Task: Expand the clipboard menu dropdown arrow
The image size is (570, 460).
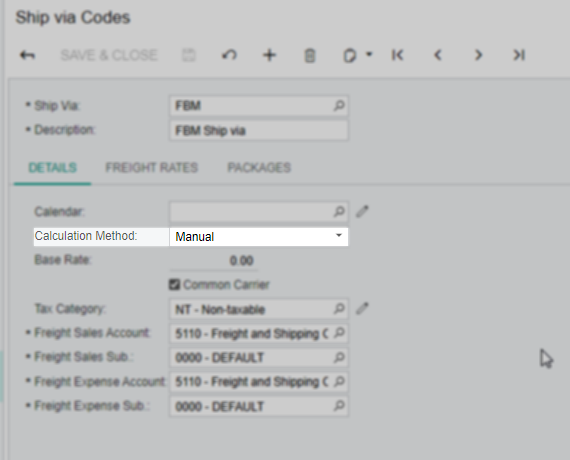Action: coord(369,55)
